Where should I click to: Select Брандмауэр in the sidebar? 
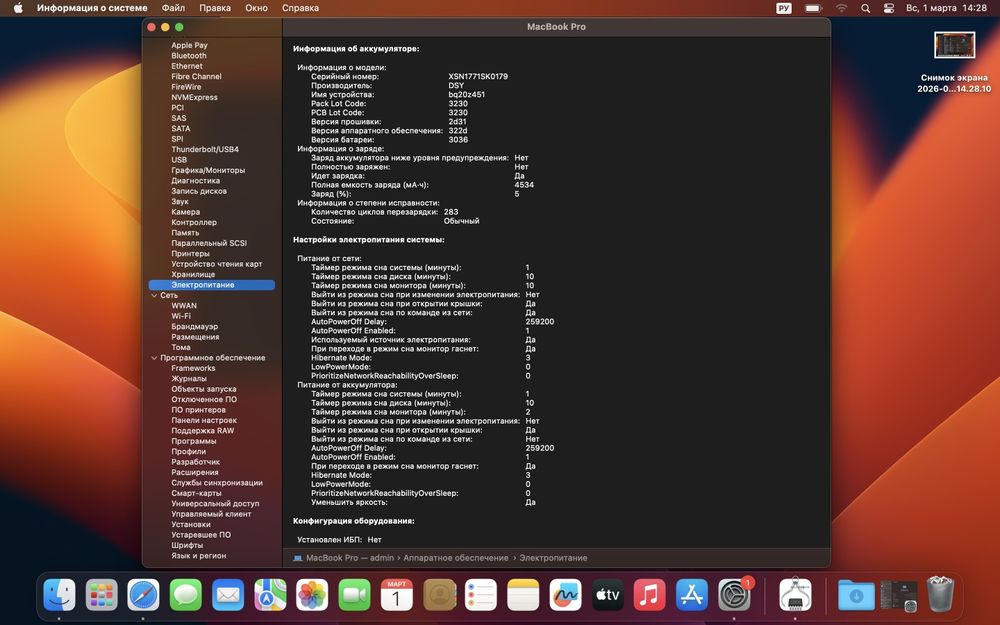coord(195,327)
